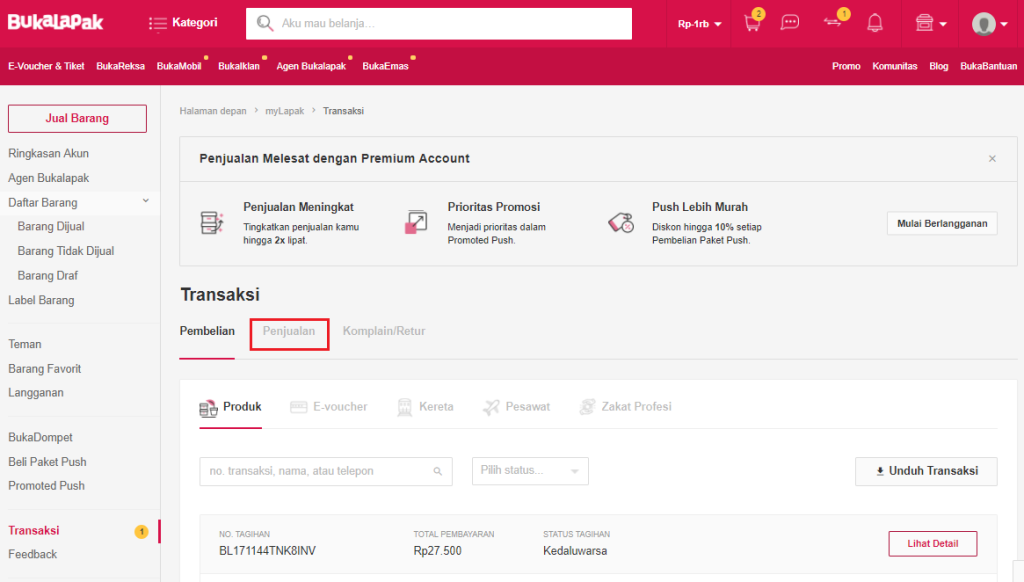This screenshot has width=1024, height=582.
Task: Open the Promo link
Action: click(x=846, y=66)
